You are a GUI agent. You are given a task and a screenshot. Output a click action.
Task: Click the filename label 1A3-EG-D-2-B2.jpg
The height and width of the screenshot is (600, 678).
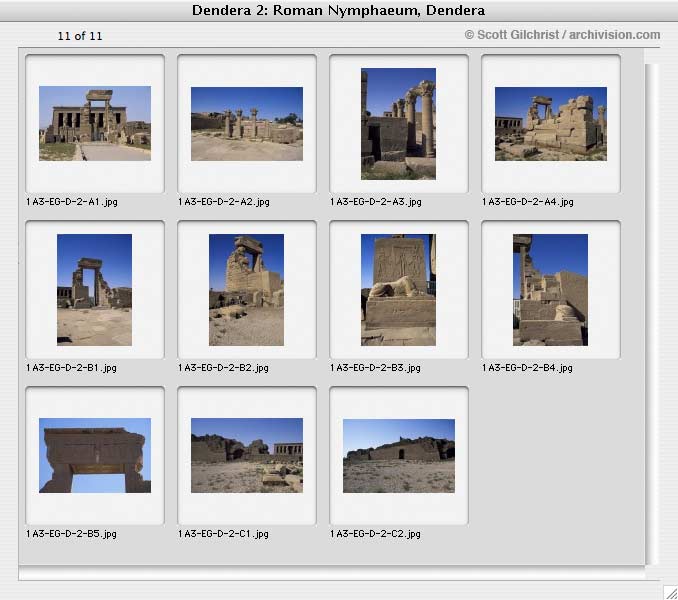click(x=224, y=368)
